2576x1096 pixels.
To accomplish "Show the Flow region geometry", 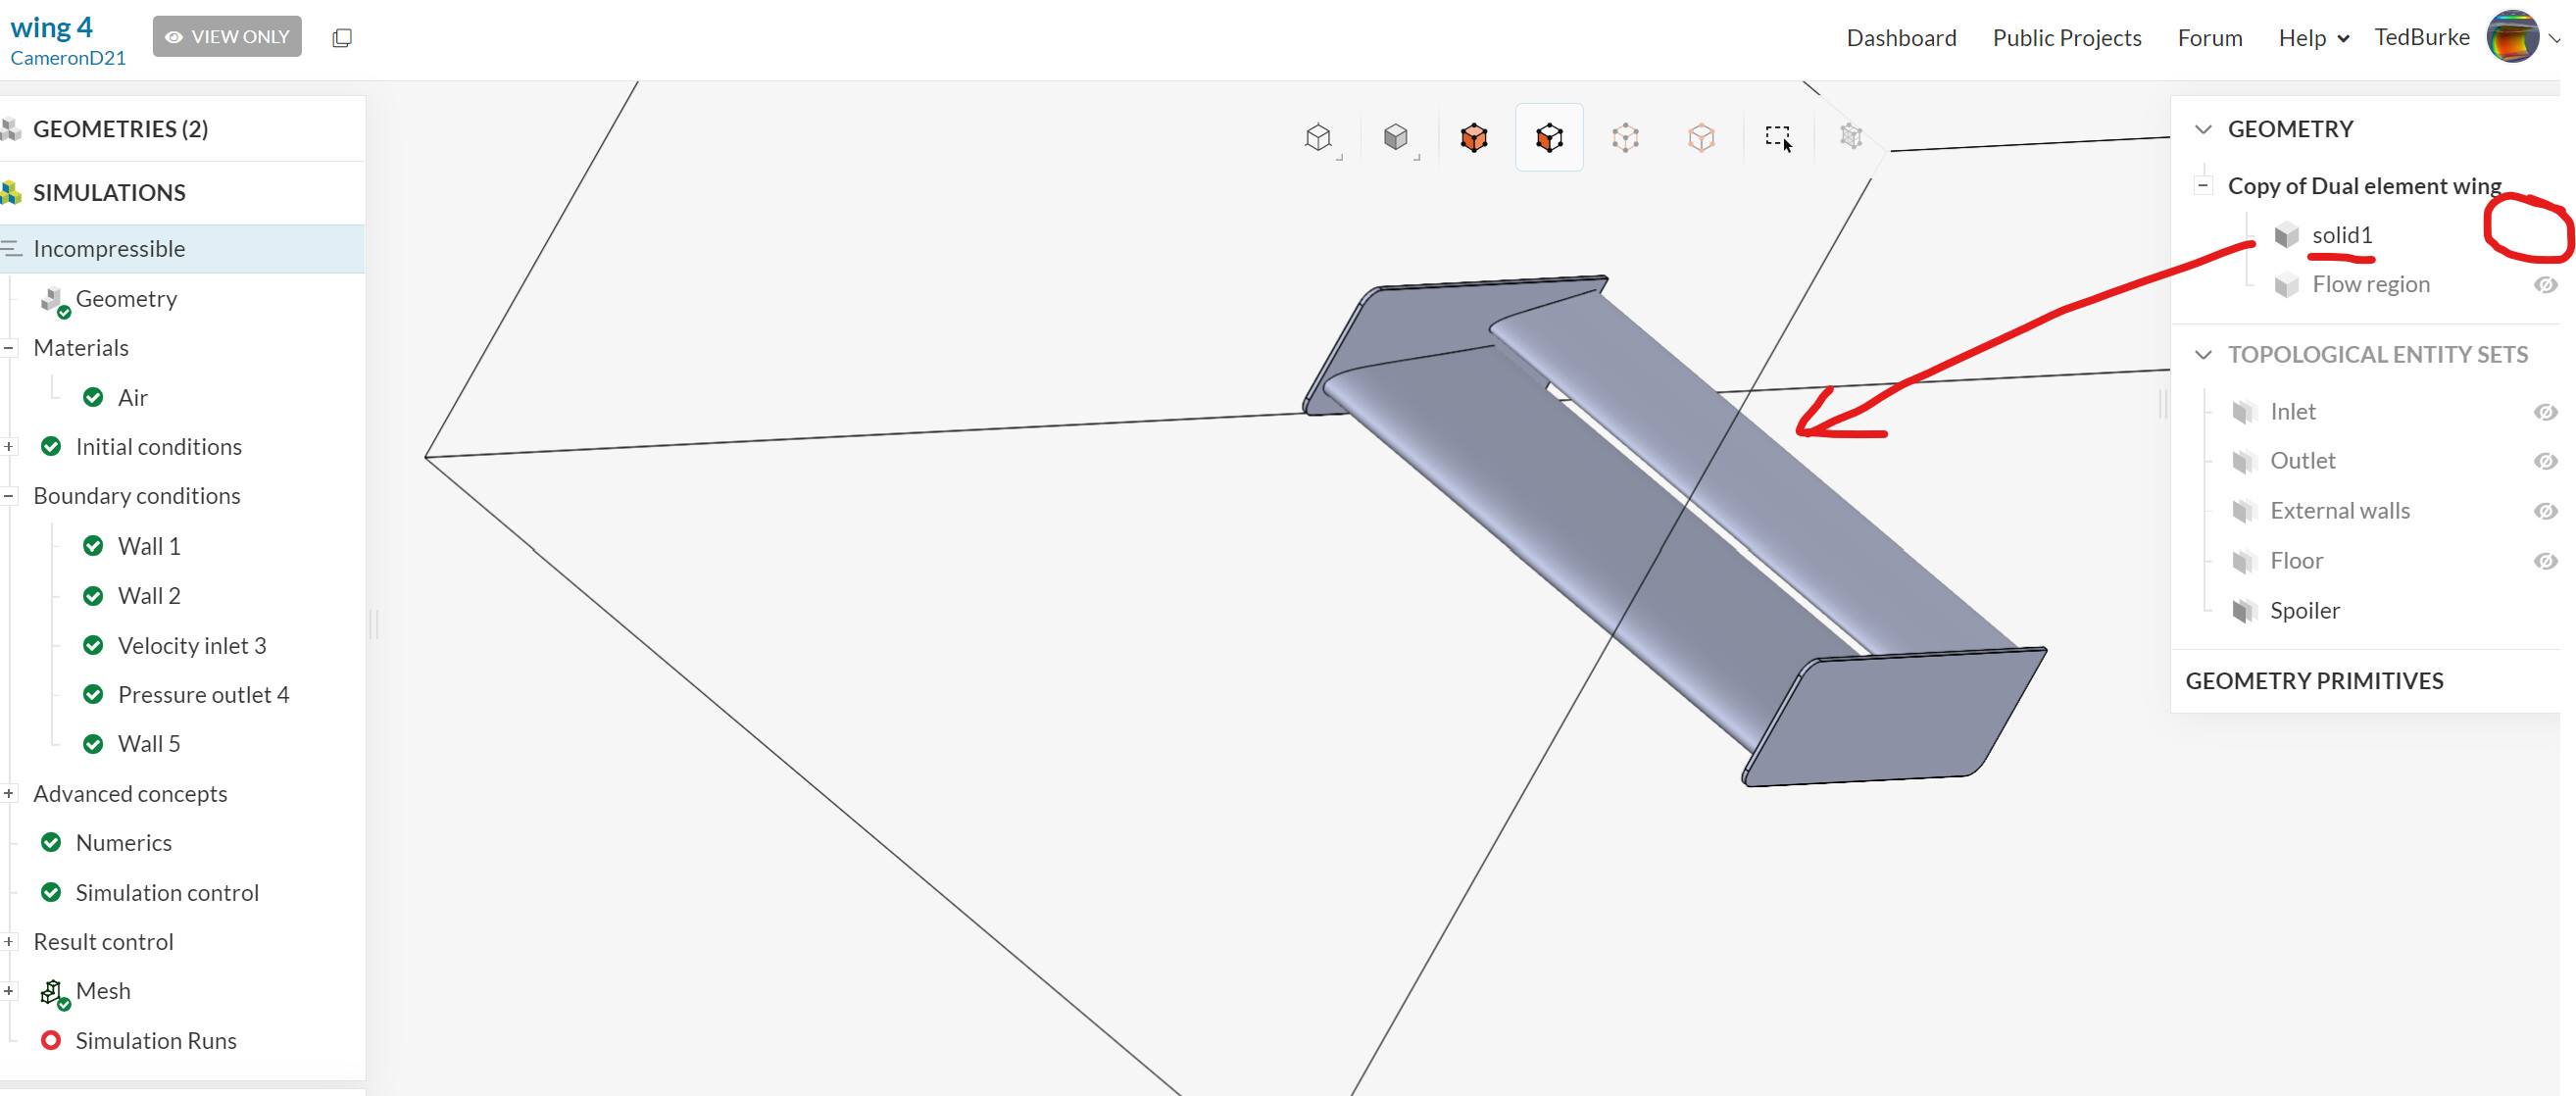I will pyautogui.click(x=2545, y=285).
